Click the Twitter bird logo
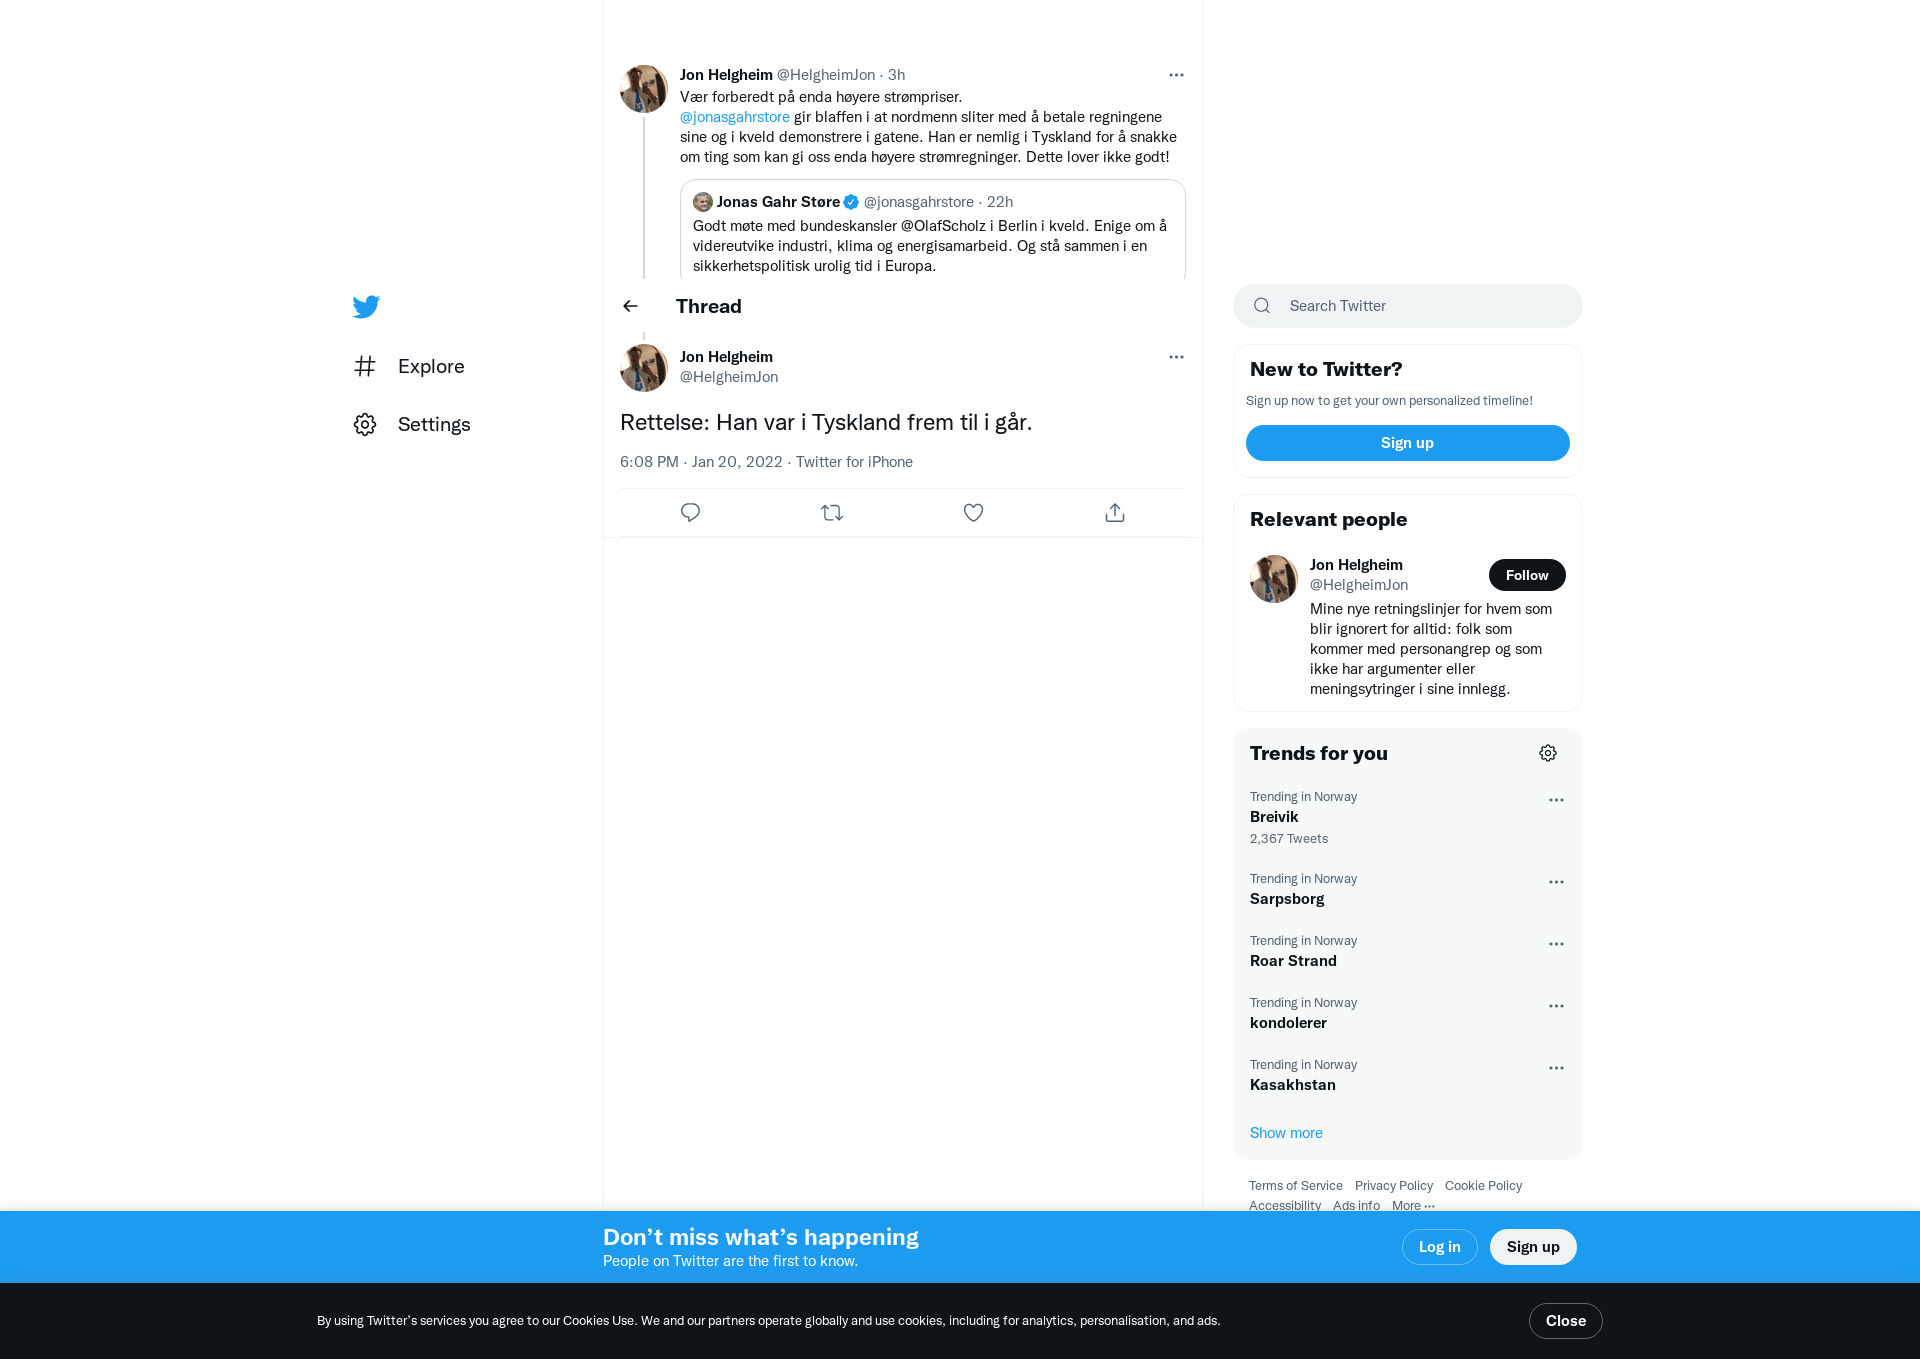Screen dimensions: 1920x1359 (x=366, y=306)
